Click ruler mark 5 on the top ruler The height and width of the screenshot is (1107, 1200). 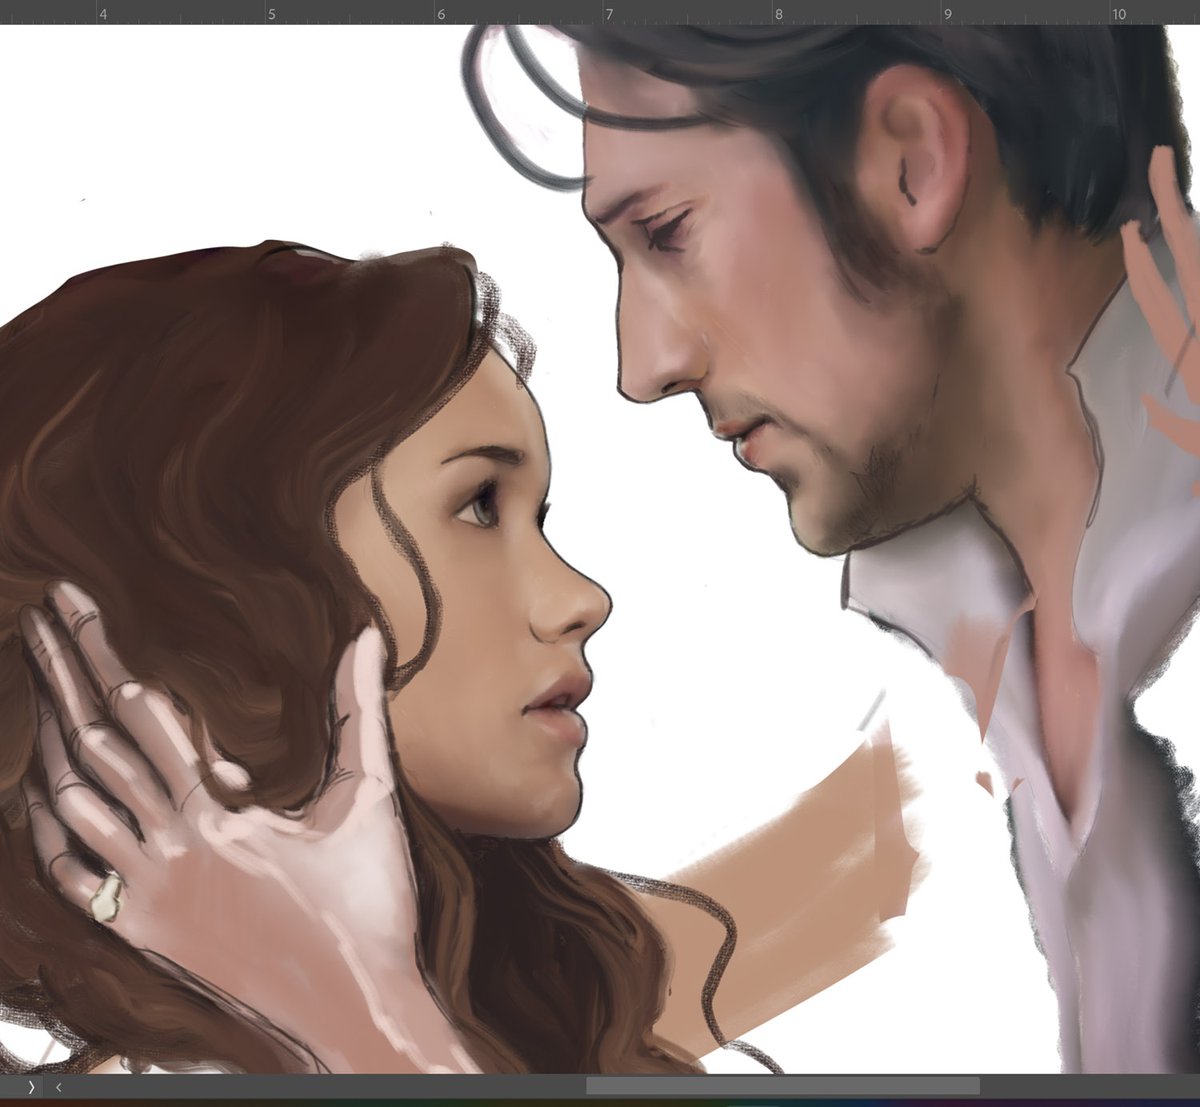point(272,14)
